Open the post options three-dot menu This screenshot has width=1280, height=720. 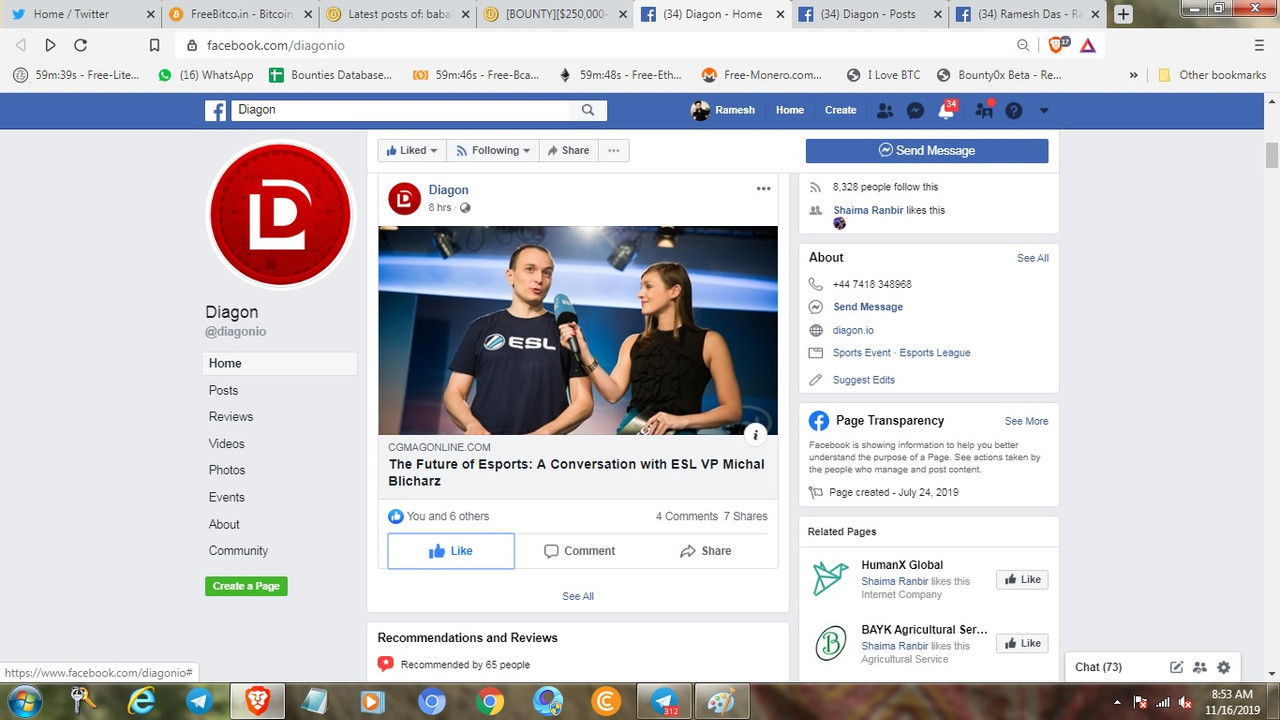click(764, 189)
